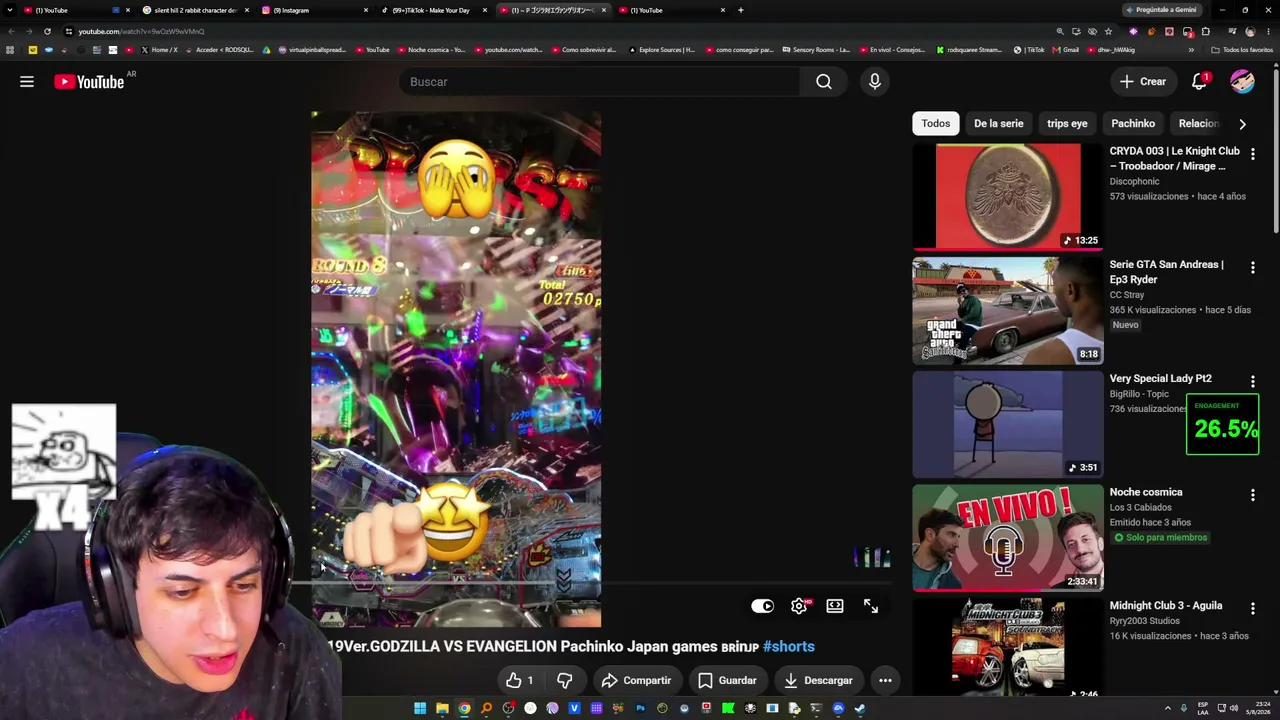The height and width of the screenshot is (720, 1280).
Task: Open the Midnight Club 3 - Aguila title
Action: coord(1166,606)
